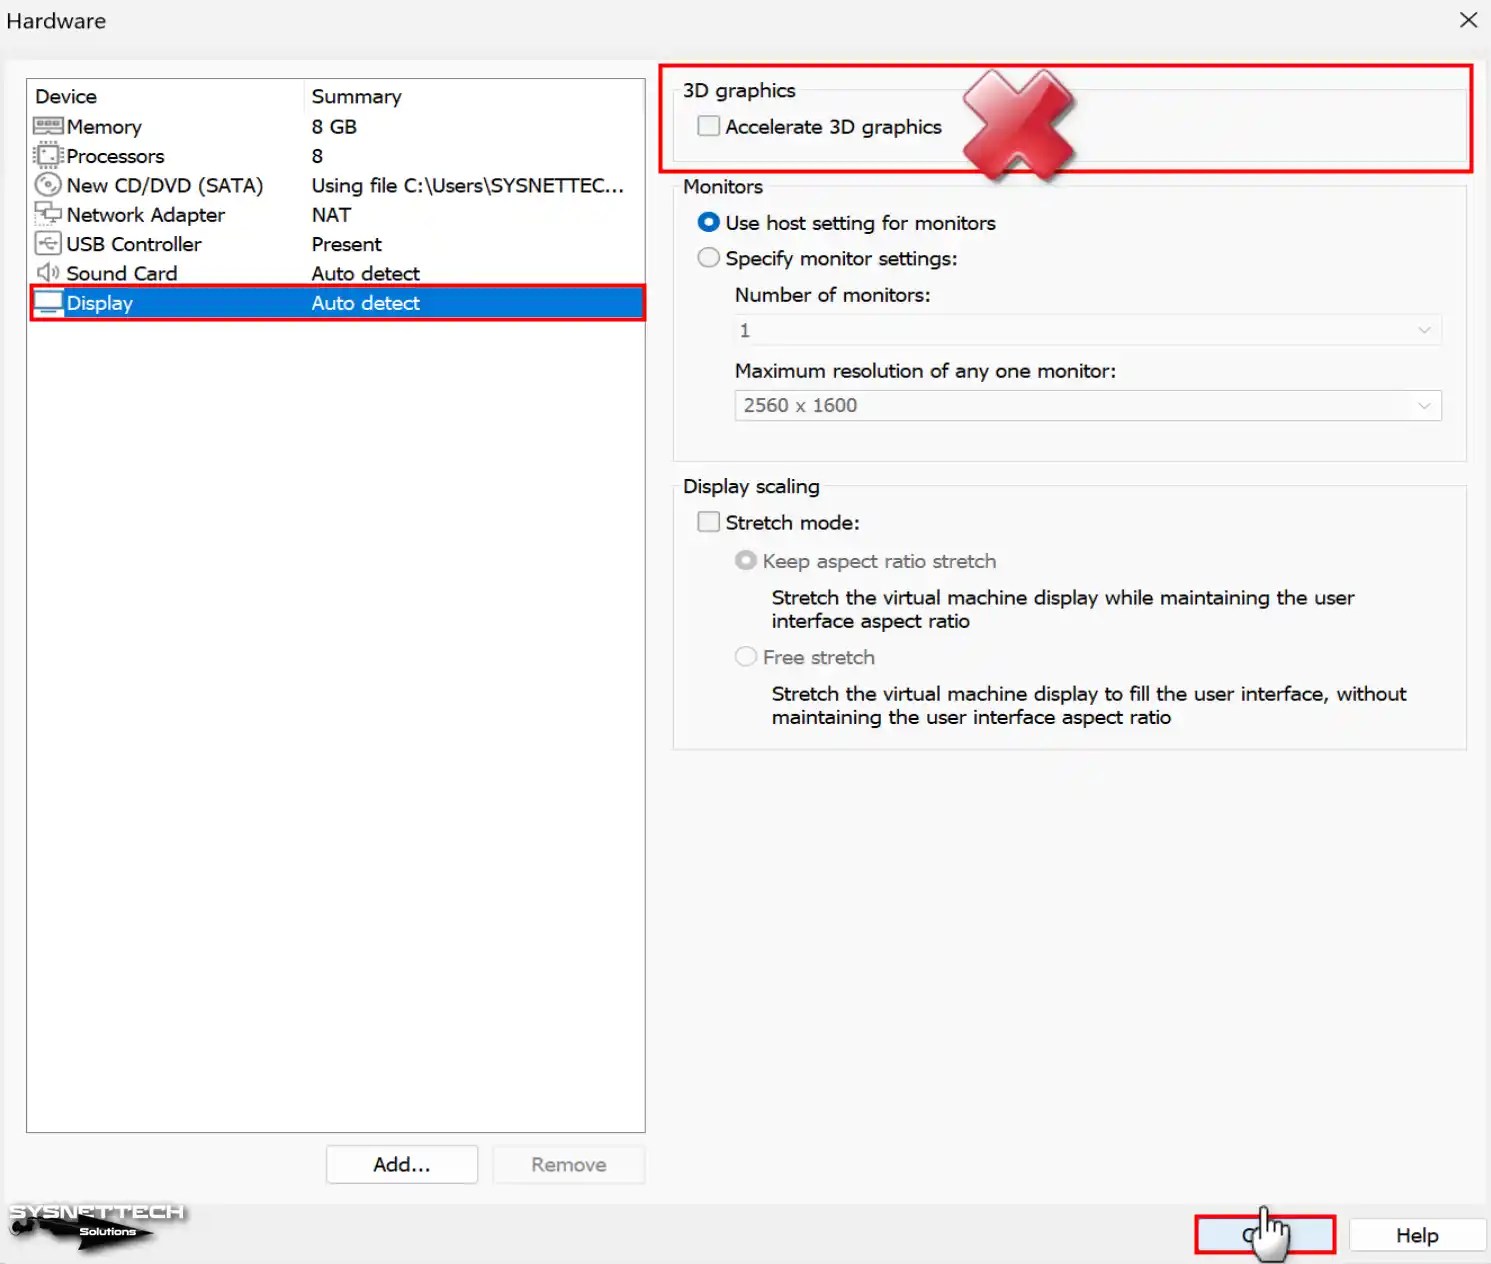The height and width of the screenshot is (1264, 1491).
Task: Confirm changes with the Close button
Action: click(x=1264, y=1234)
